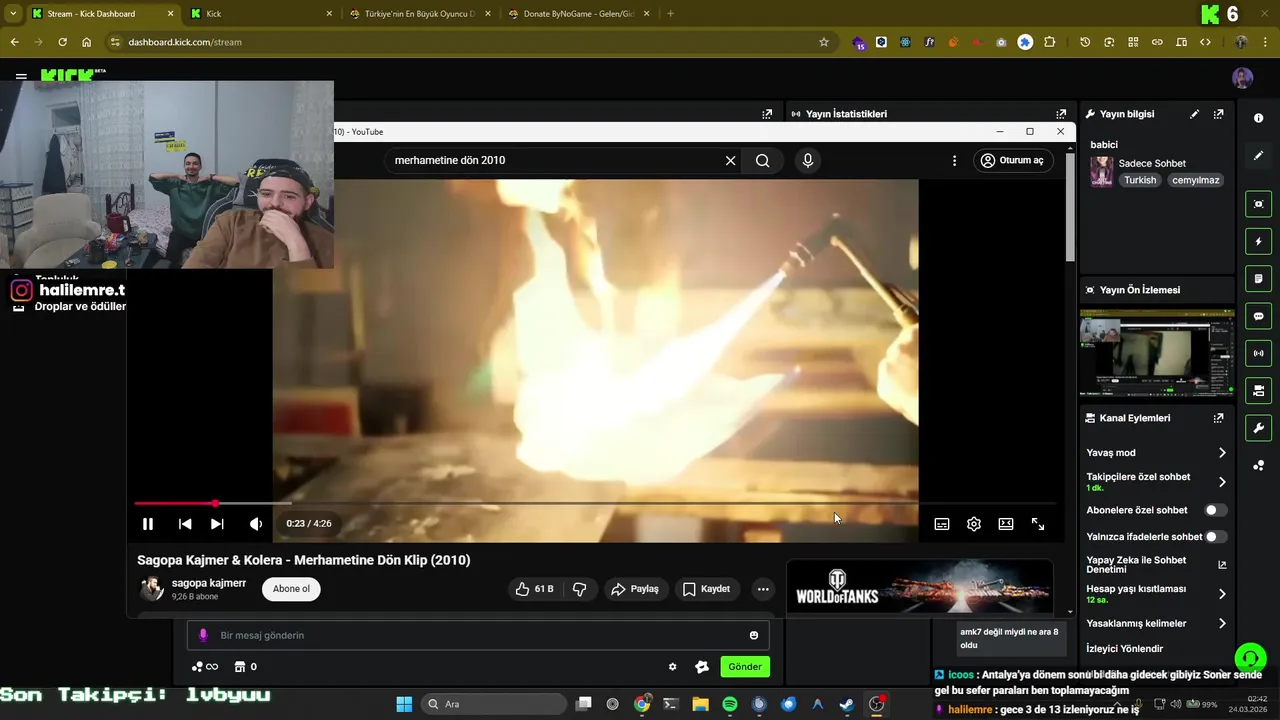Click Oturum aç sign-in button
This screenshot has height=720, width=1280.
tap(1013, 160)
